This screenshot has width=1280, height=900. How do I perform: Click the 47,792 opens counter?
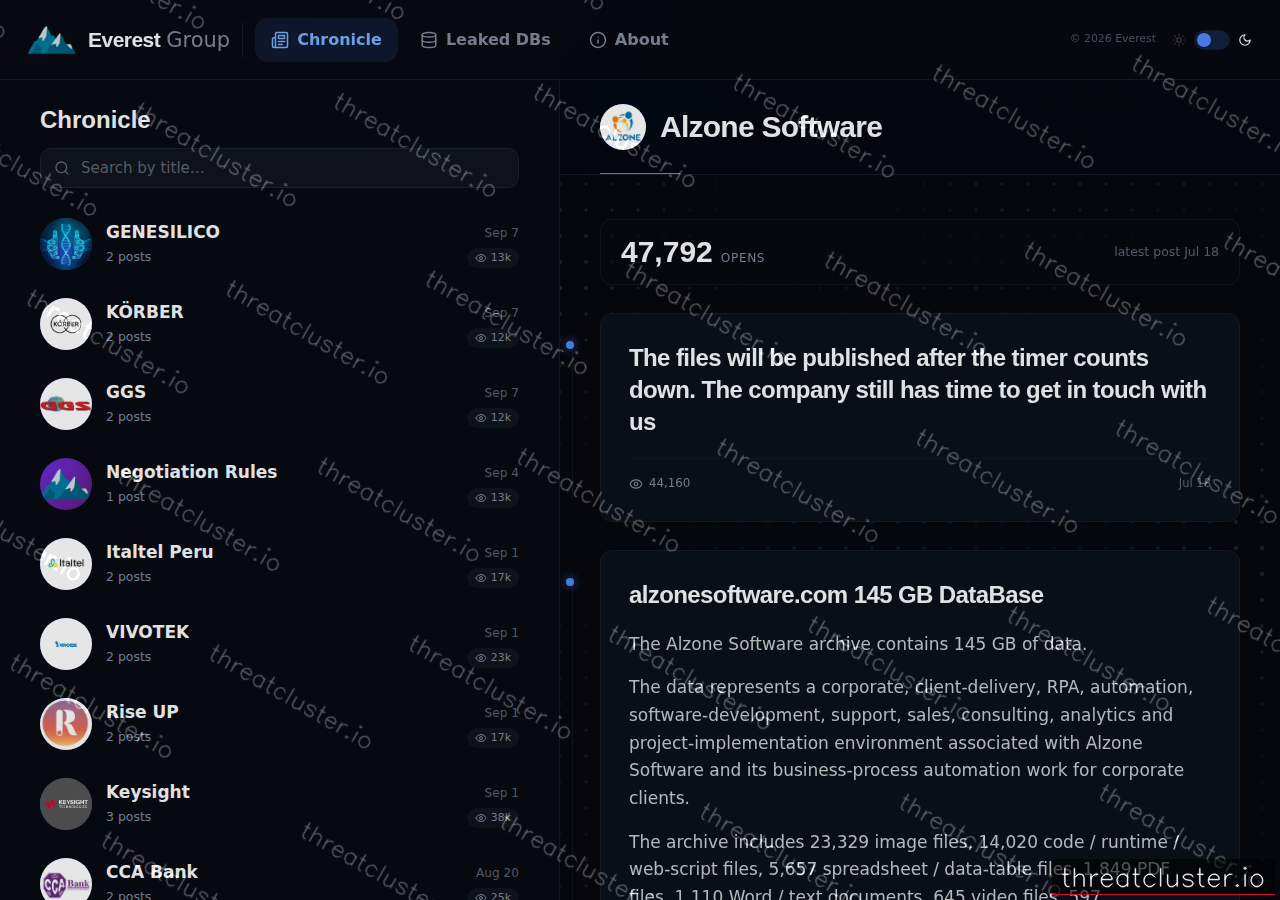point(692,253)
